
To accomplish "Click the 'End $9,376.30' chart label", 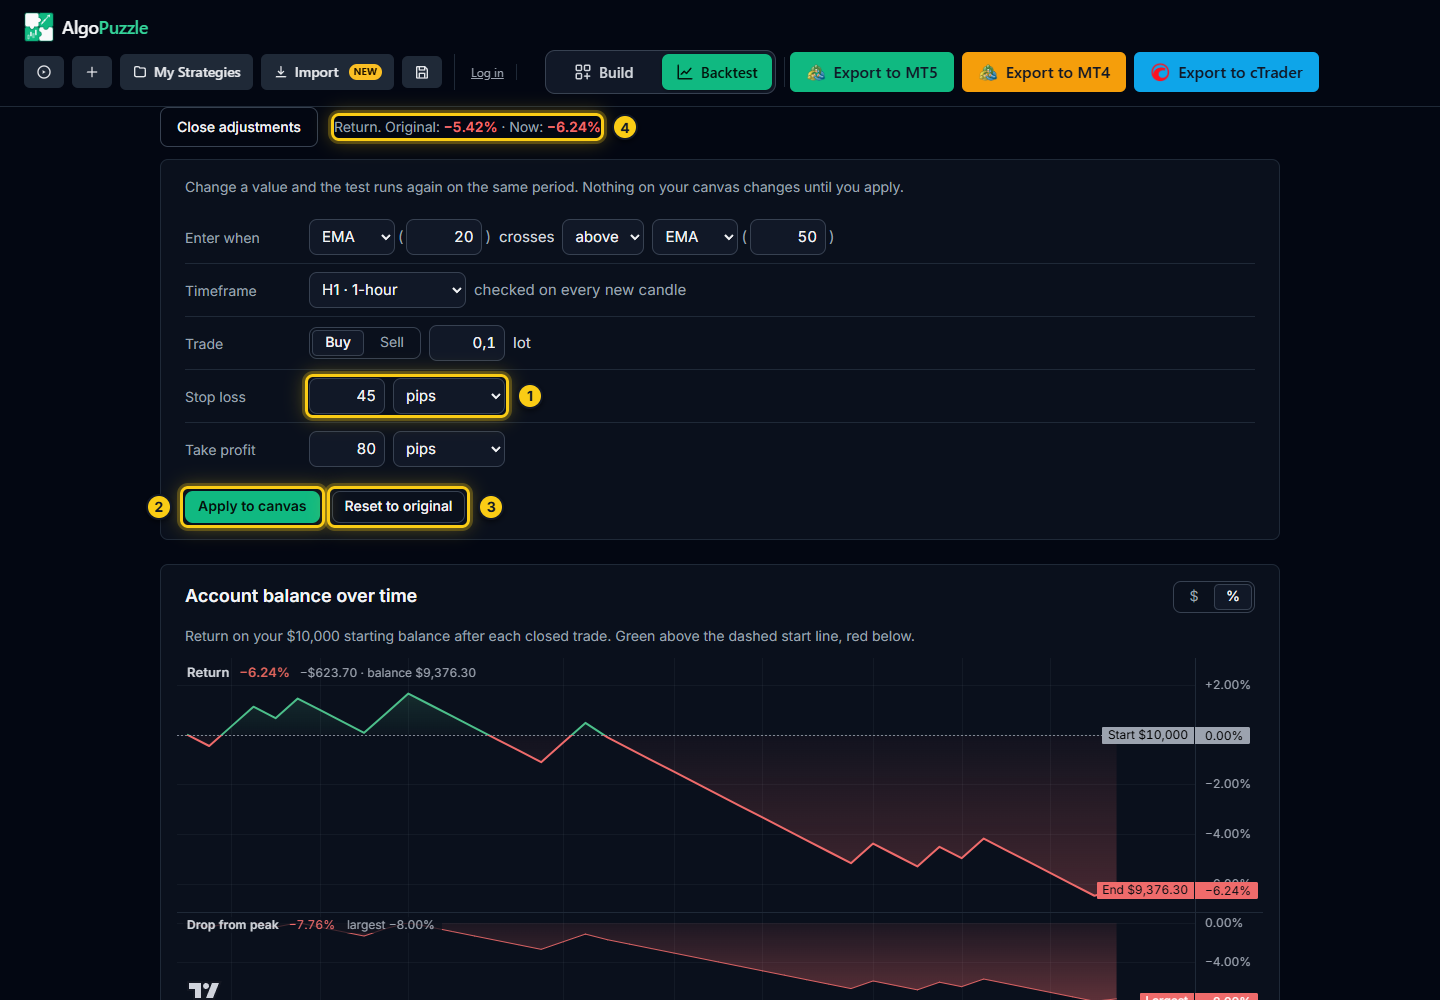I will 1145,890.
